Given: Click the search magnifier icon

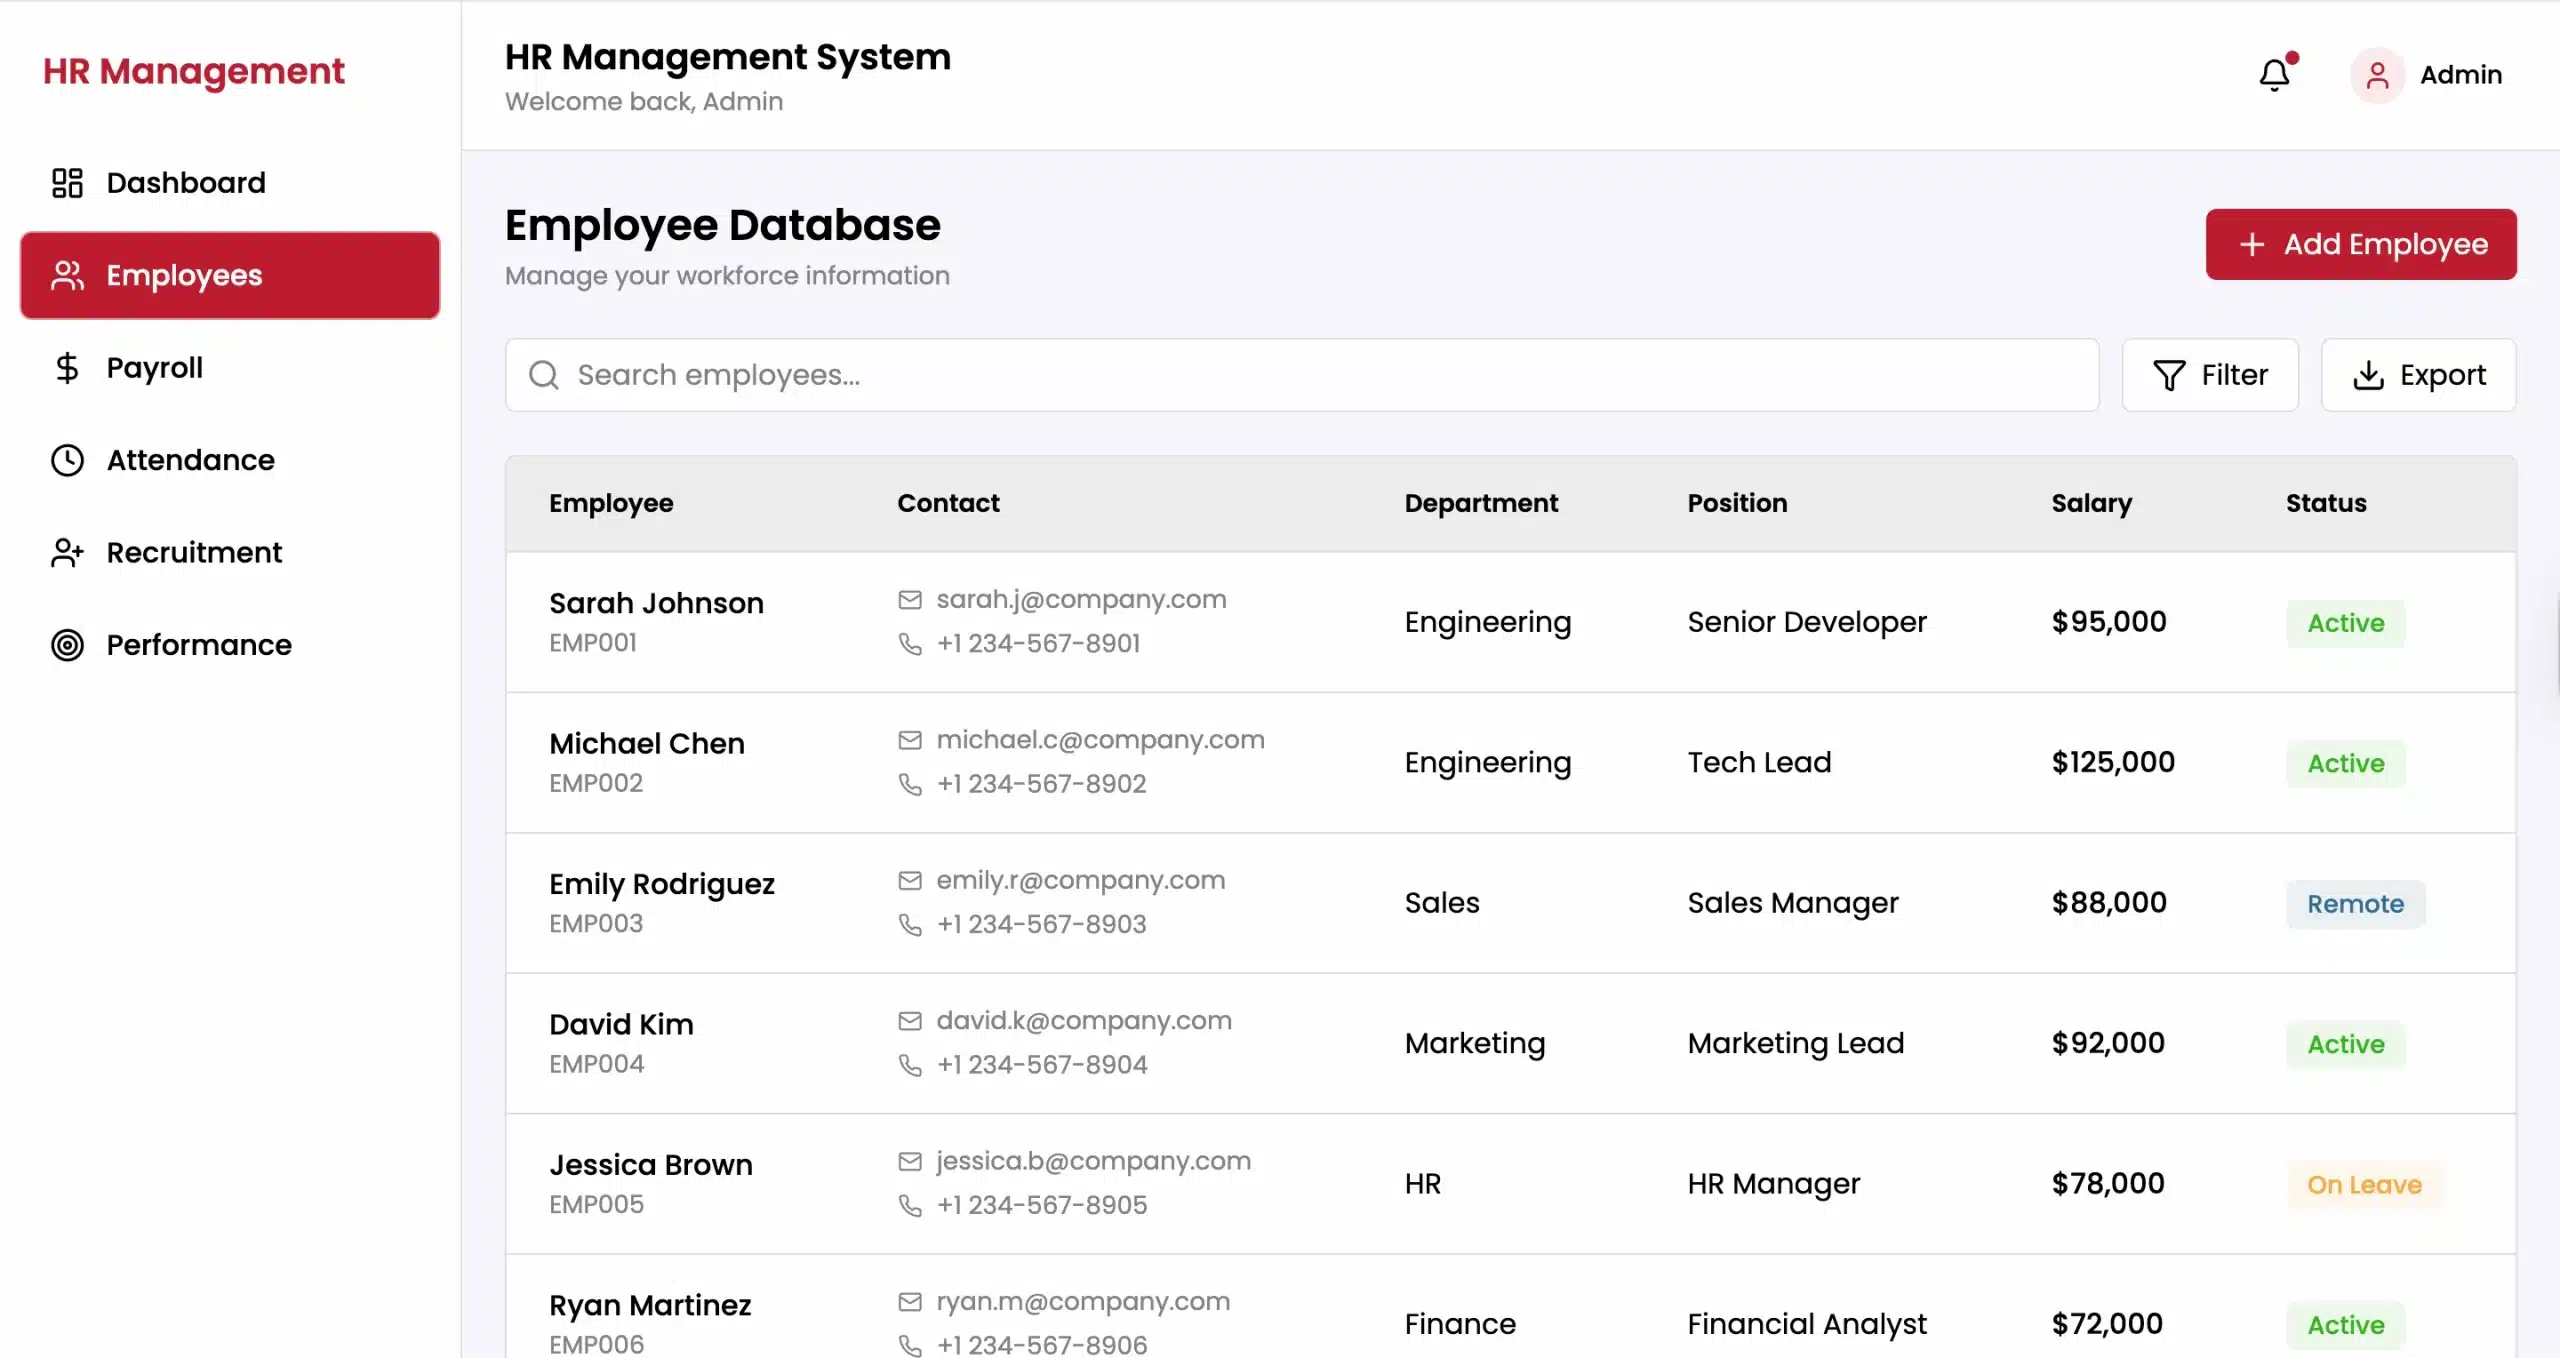Looking at the screenshot, I should [x=543, y=375].
